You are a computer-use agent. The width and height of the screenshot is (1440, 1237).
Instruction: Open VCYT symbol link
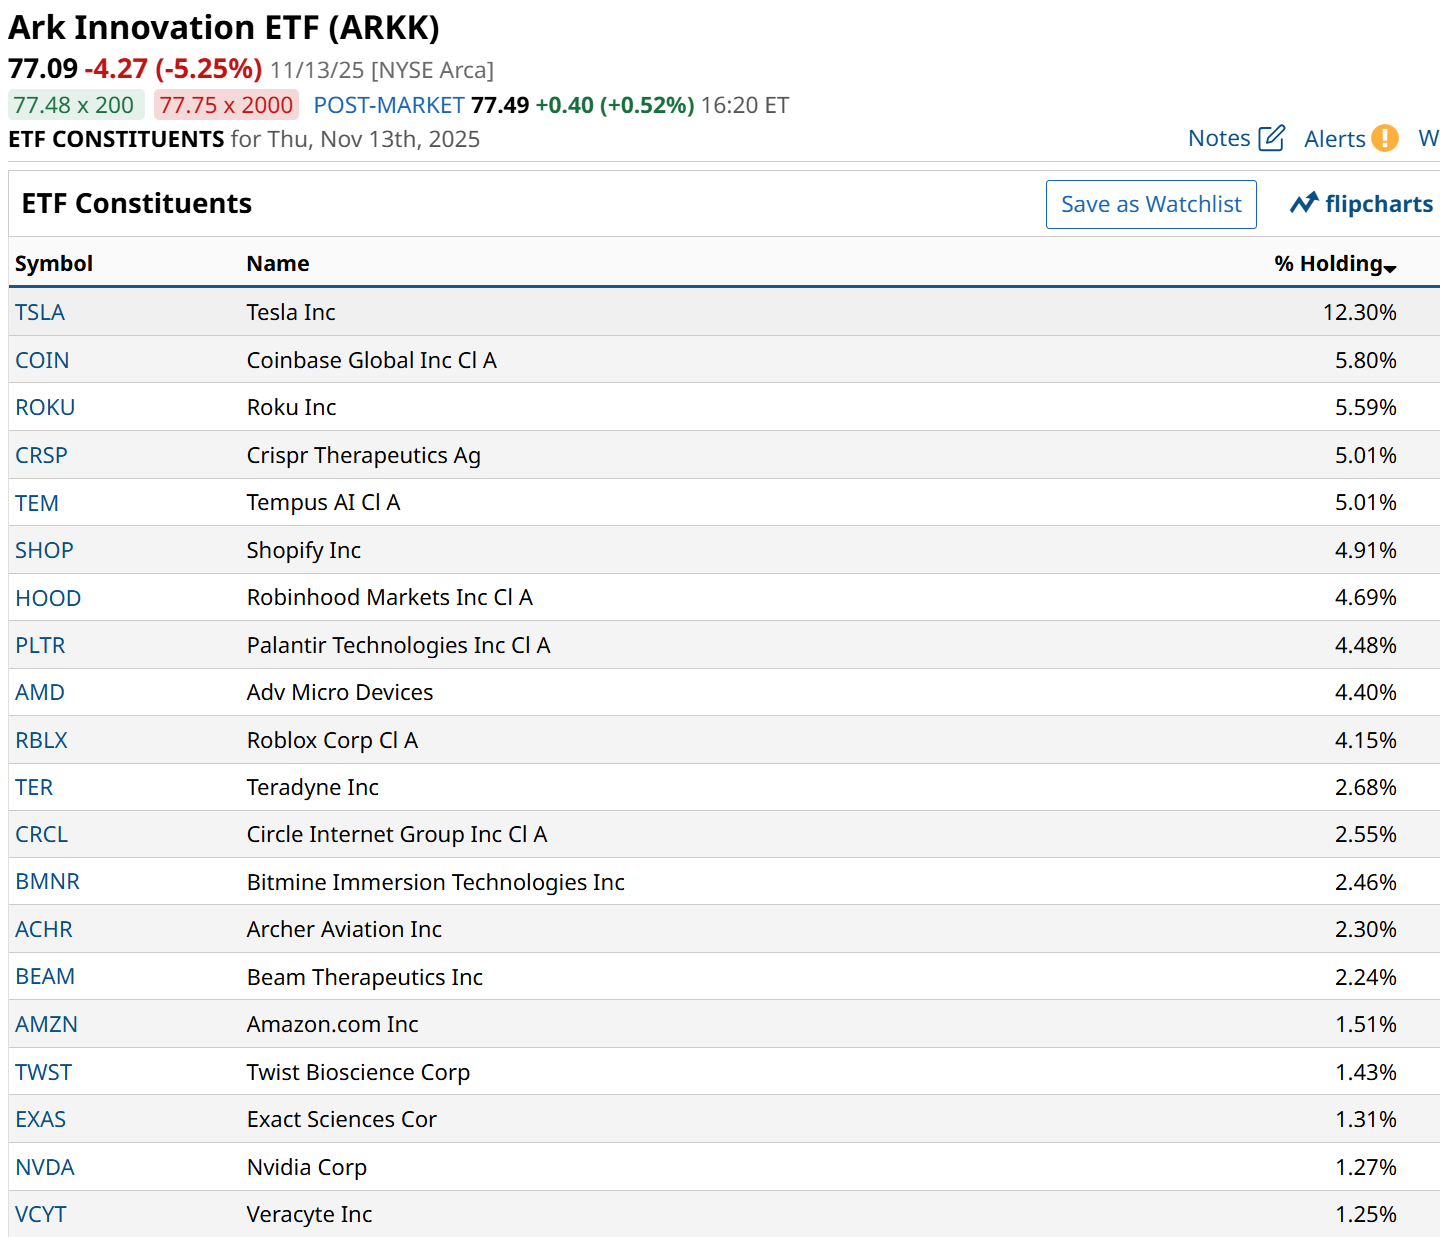41,1214
